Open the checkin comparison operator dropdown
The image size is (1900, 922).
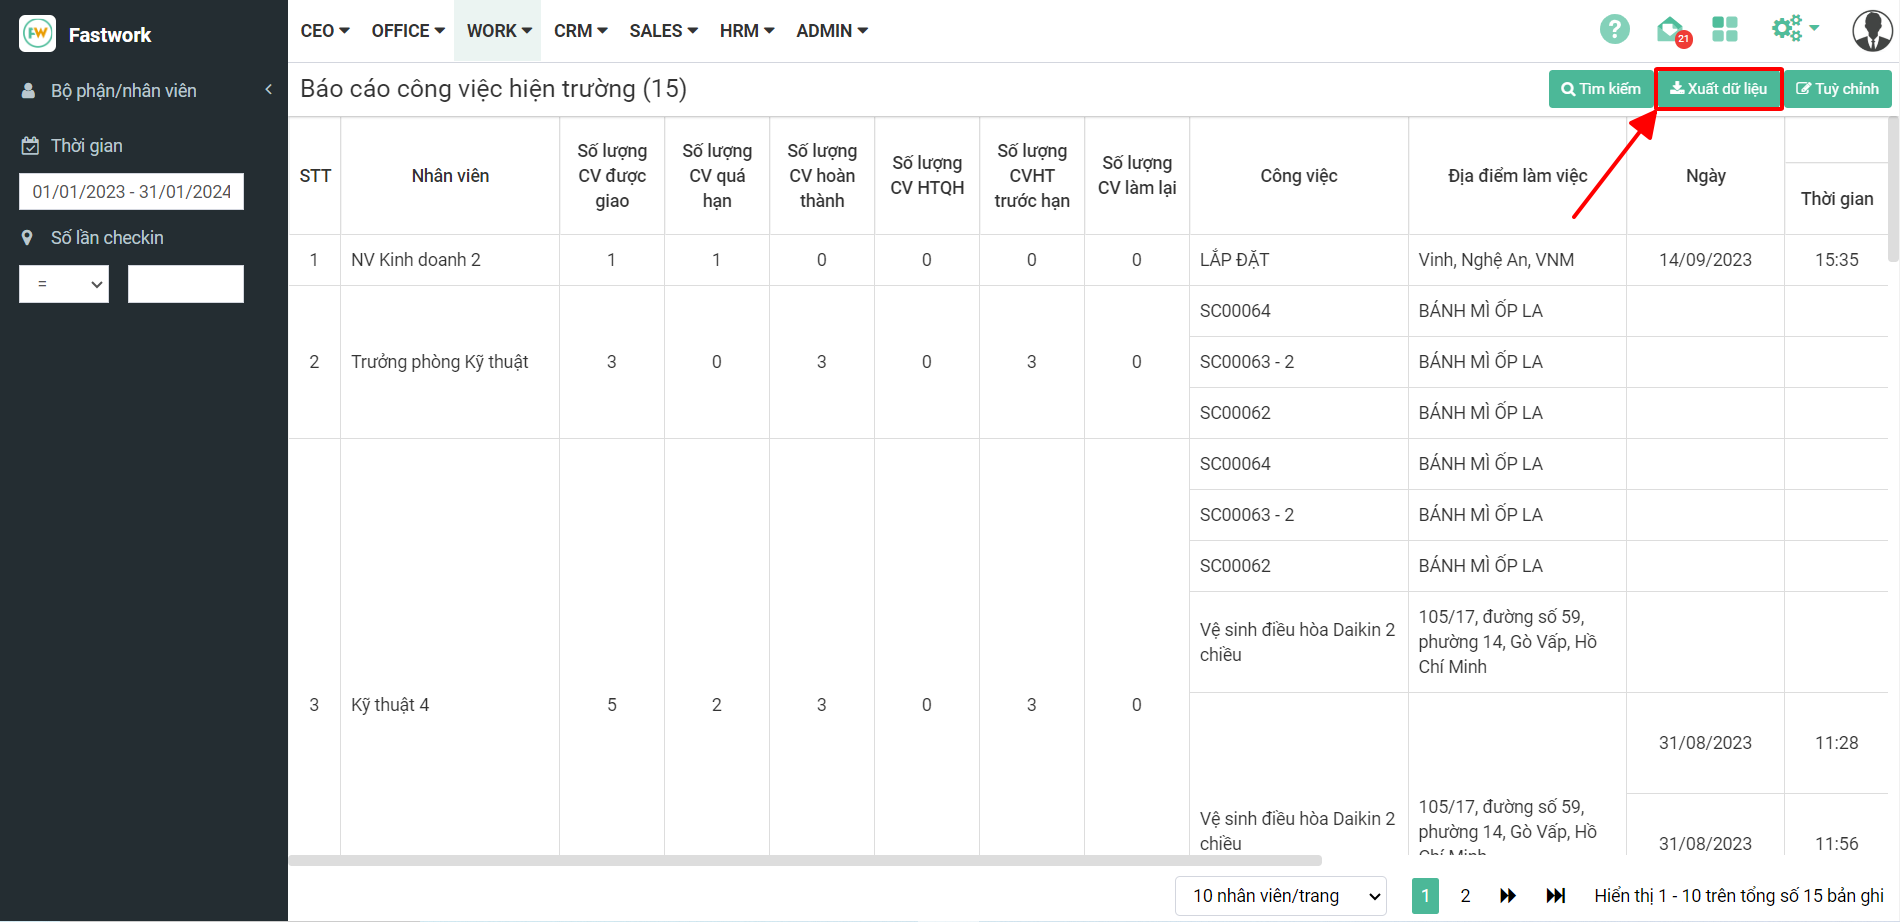point(64,284)
